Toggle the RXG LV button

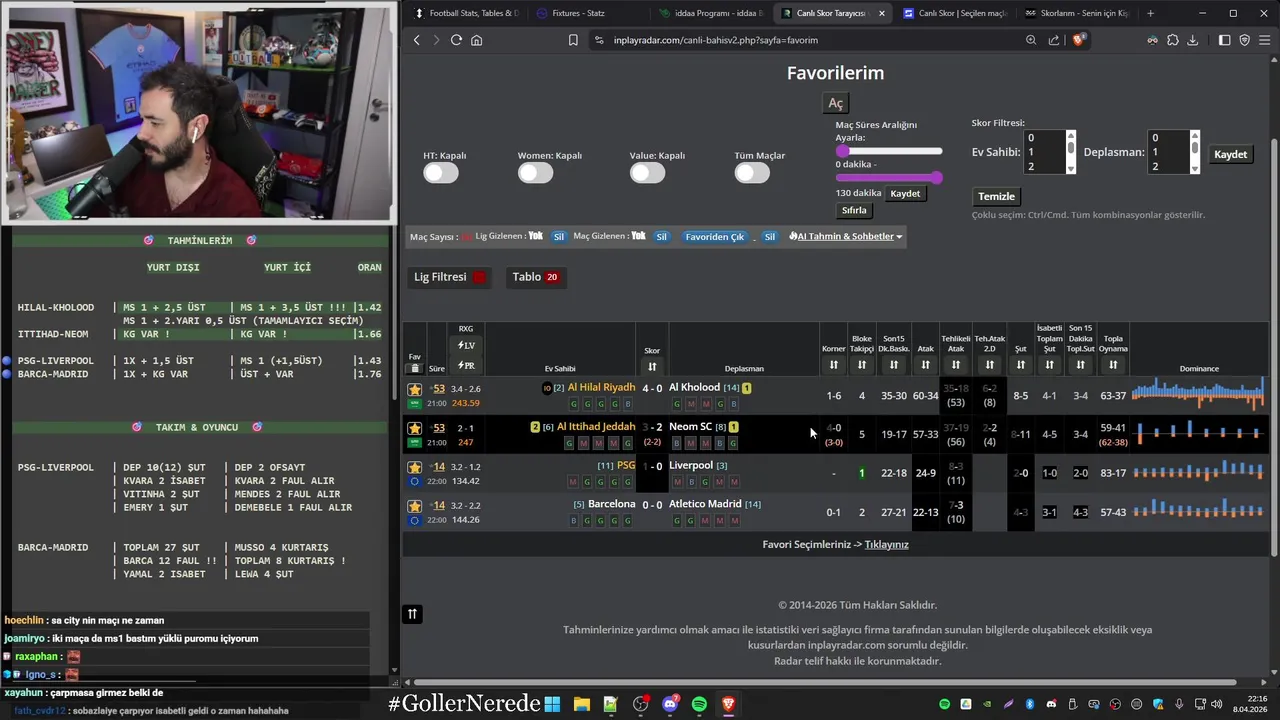click(x=466, y=345)
